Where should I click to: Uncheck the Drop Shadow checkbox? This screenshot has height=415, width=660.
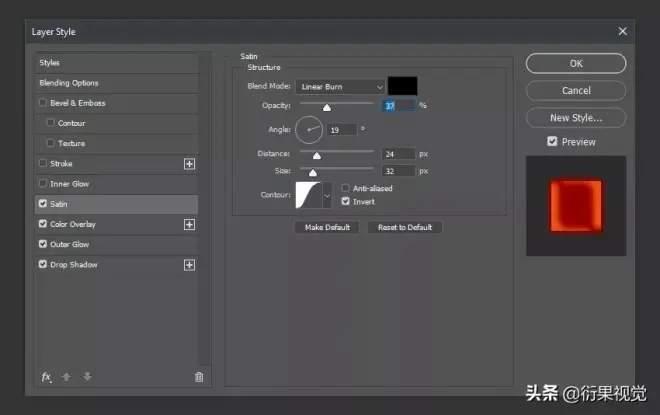pyautogui.click(x=43, y=264)
